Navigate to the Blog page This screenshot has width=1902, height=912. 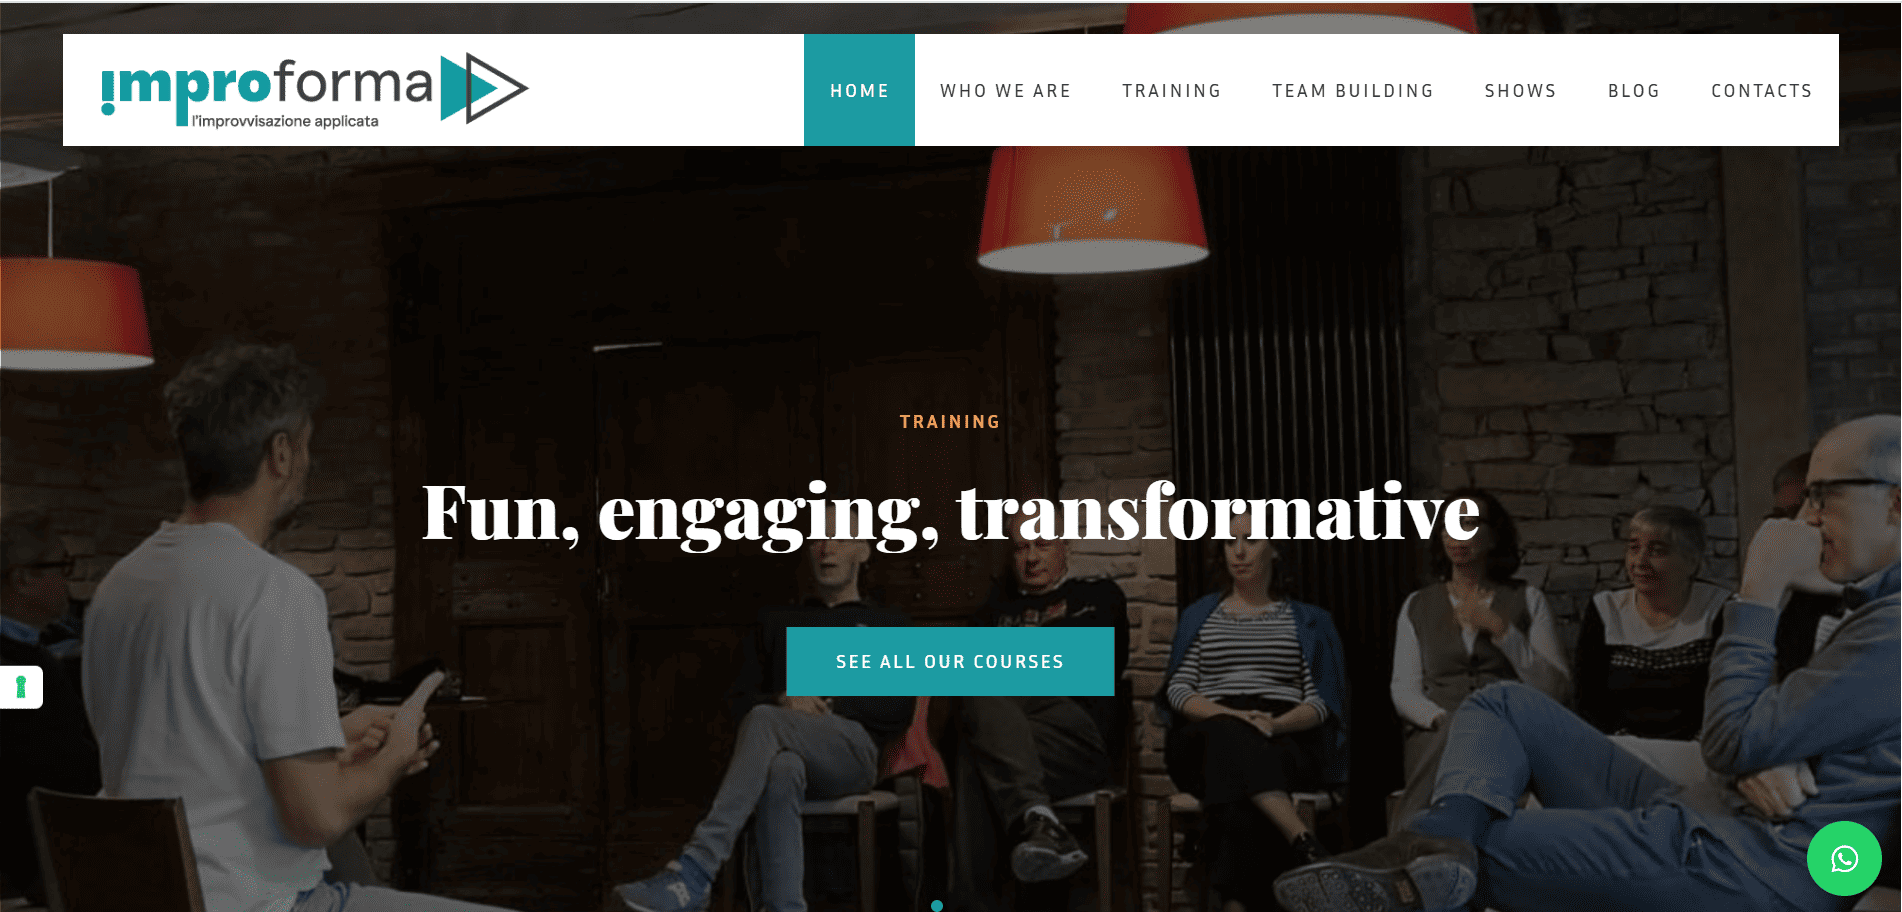pos(1634,90)
